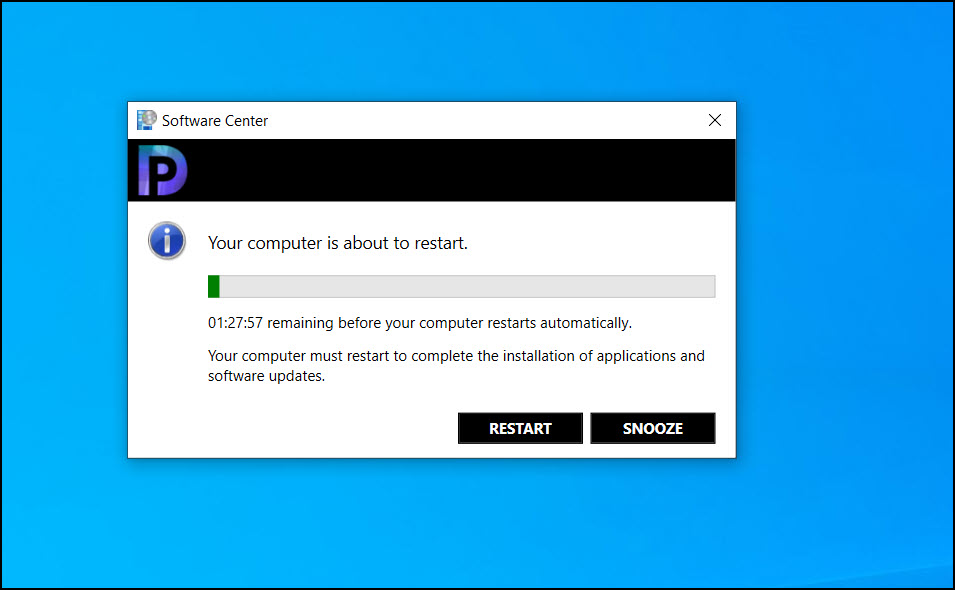The width and height of the screenshot is (955, 590).
Task: Close the Software Center dialog
Action: (x=715, y=121)
